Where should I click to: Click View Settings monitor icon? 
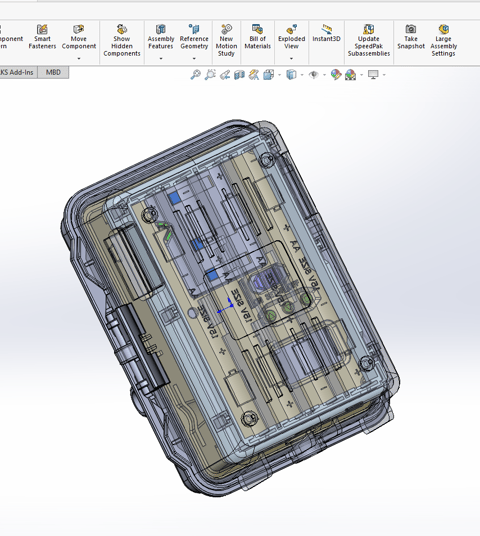pos(373,75)
